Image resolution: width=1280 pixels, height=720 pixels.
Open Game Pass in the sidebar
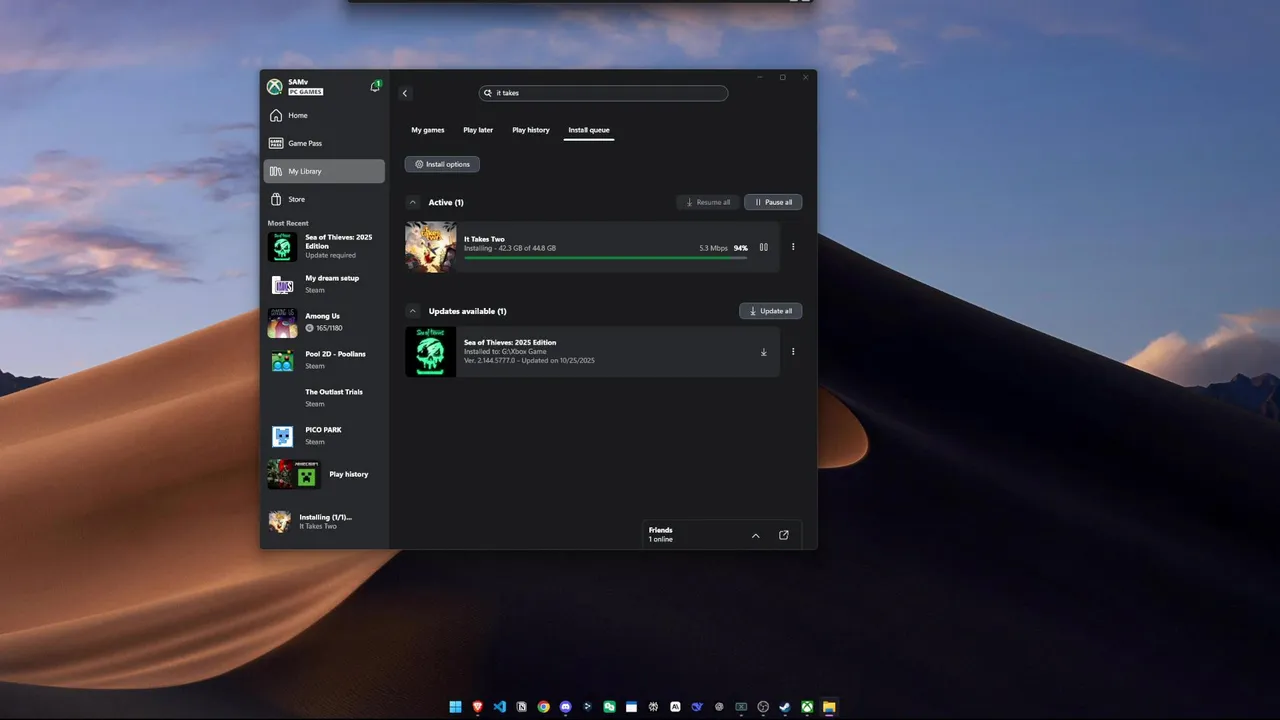[x=324, y=143]
